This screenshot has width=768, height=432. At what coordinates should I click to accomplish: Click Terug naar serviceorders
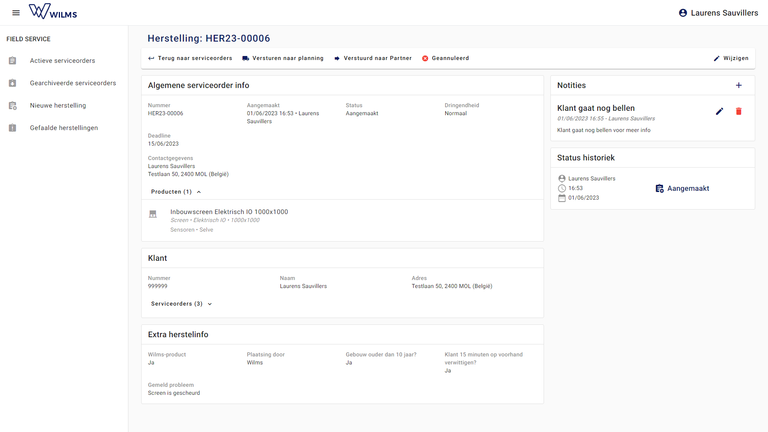click(x=190, y=58)
